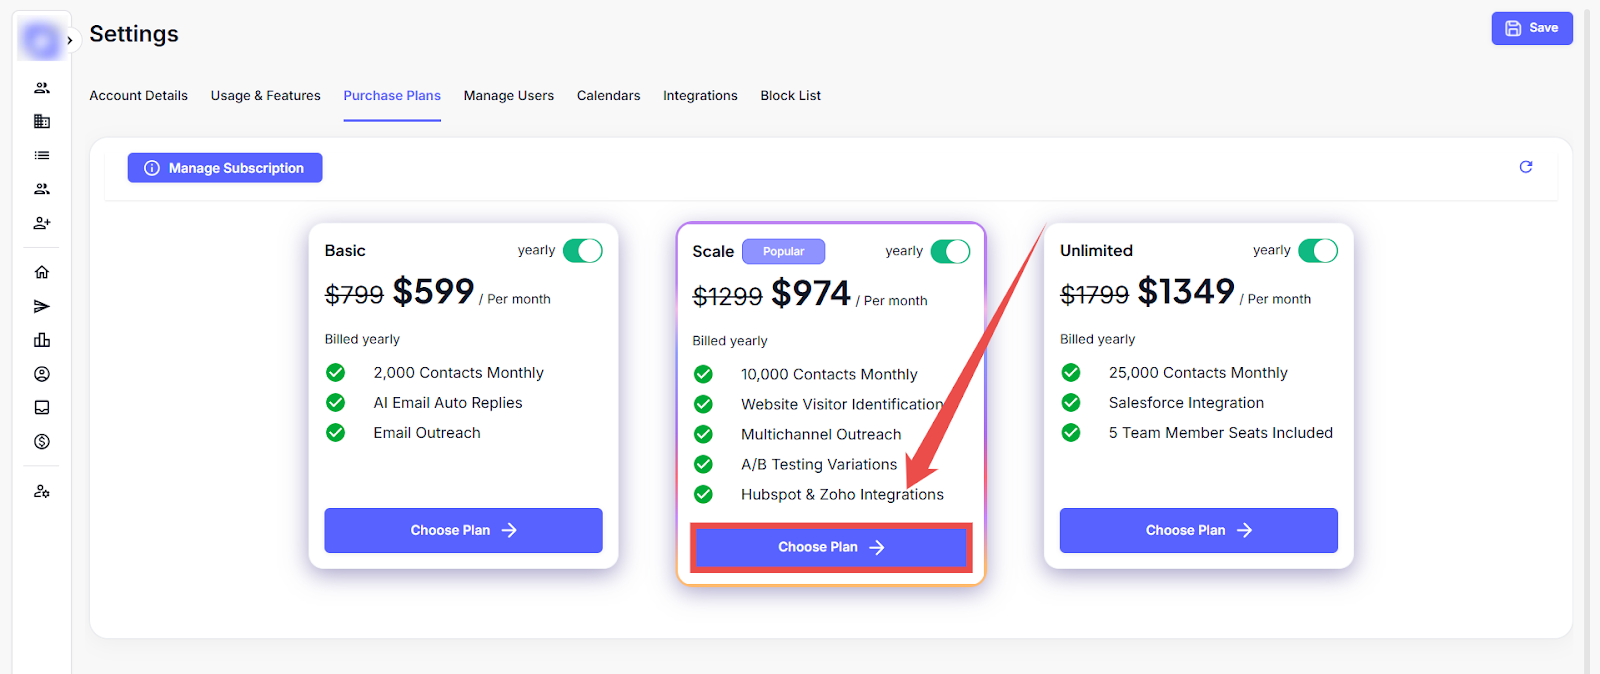Toggle yearly billing on Unlimited plan

[1318, 250]
